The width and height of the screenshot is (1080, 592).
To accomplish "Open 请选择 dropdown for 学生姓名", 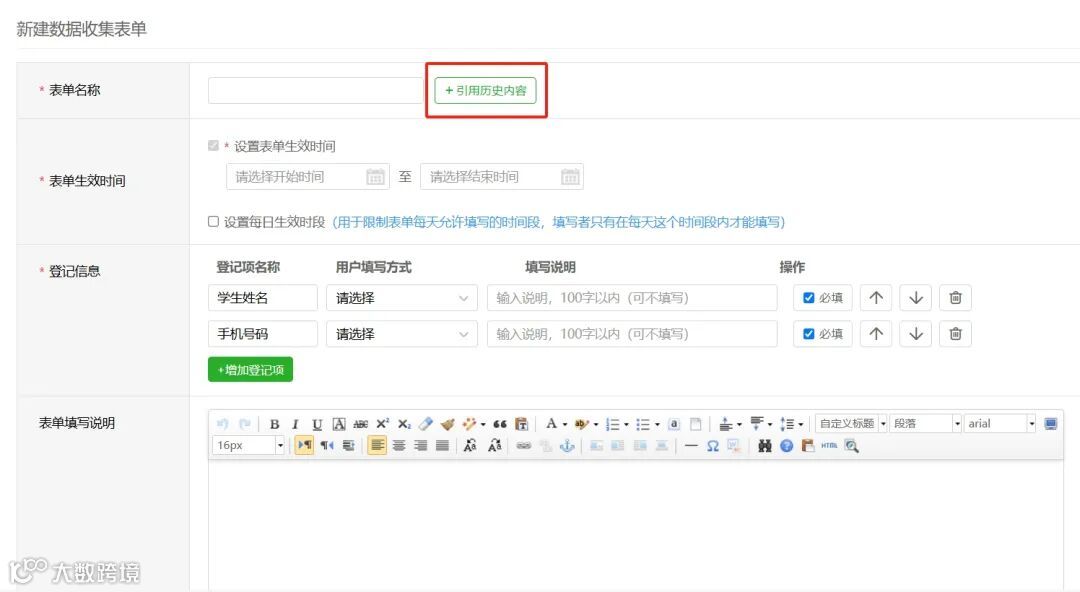I will [x=402, y=298].
